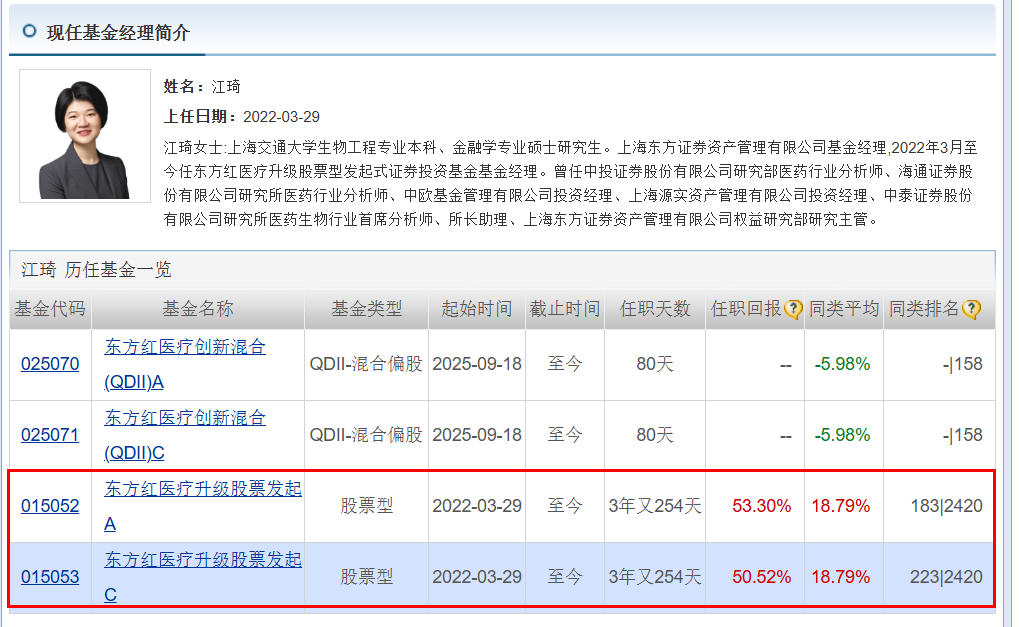This screenshot has height=627, width=1019.
Task: Select 80天 tenure in 025071 row
Action: click(x=654, y=435)
